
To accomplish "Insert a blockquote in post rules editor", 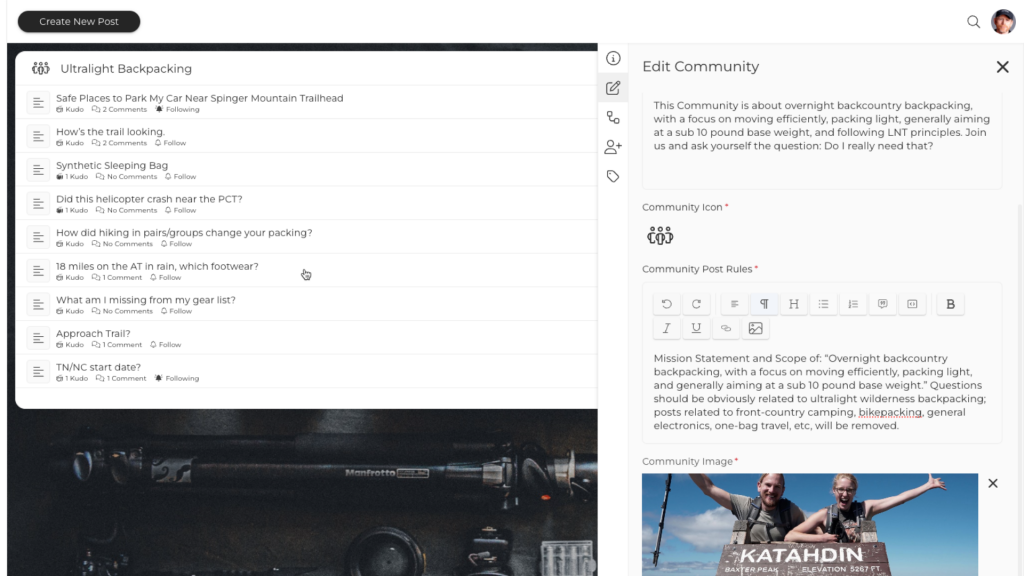I will [882, 304].
